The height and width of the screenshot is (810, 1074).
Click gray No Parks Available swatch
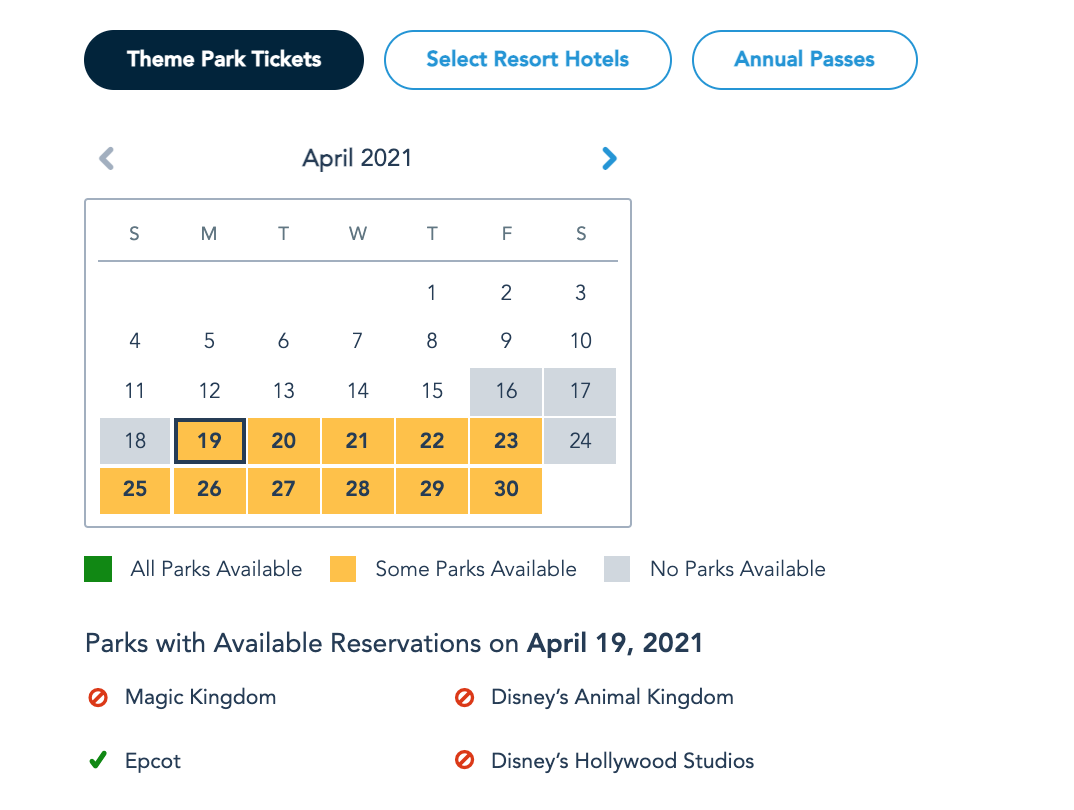coord(617,569)
